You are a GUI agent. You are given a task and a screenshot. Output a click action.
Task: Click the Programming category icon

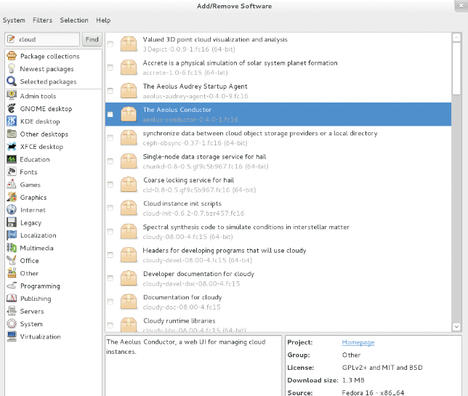click(12, 286)
